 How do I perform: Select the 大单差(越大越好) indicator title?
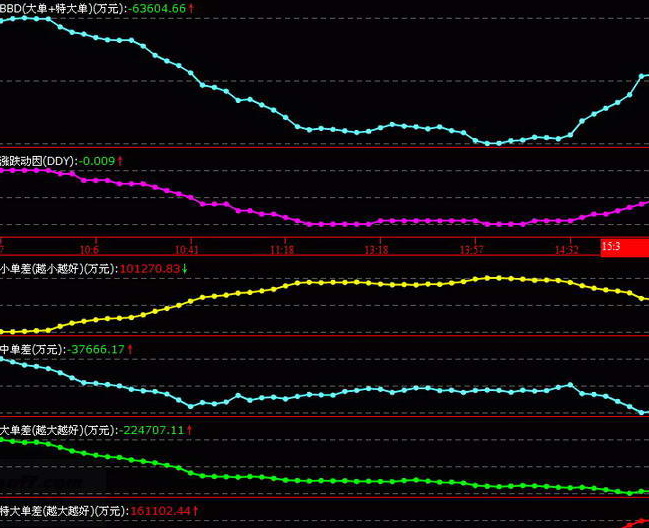58,430
